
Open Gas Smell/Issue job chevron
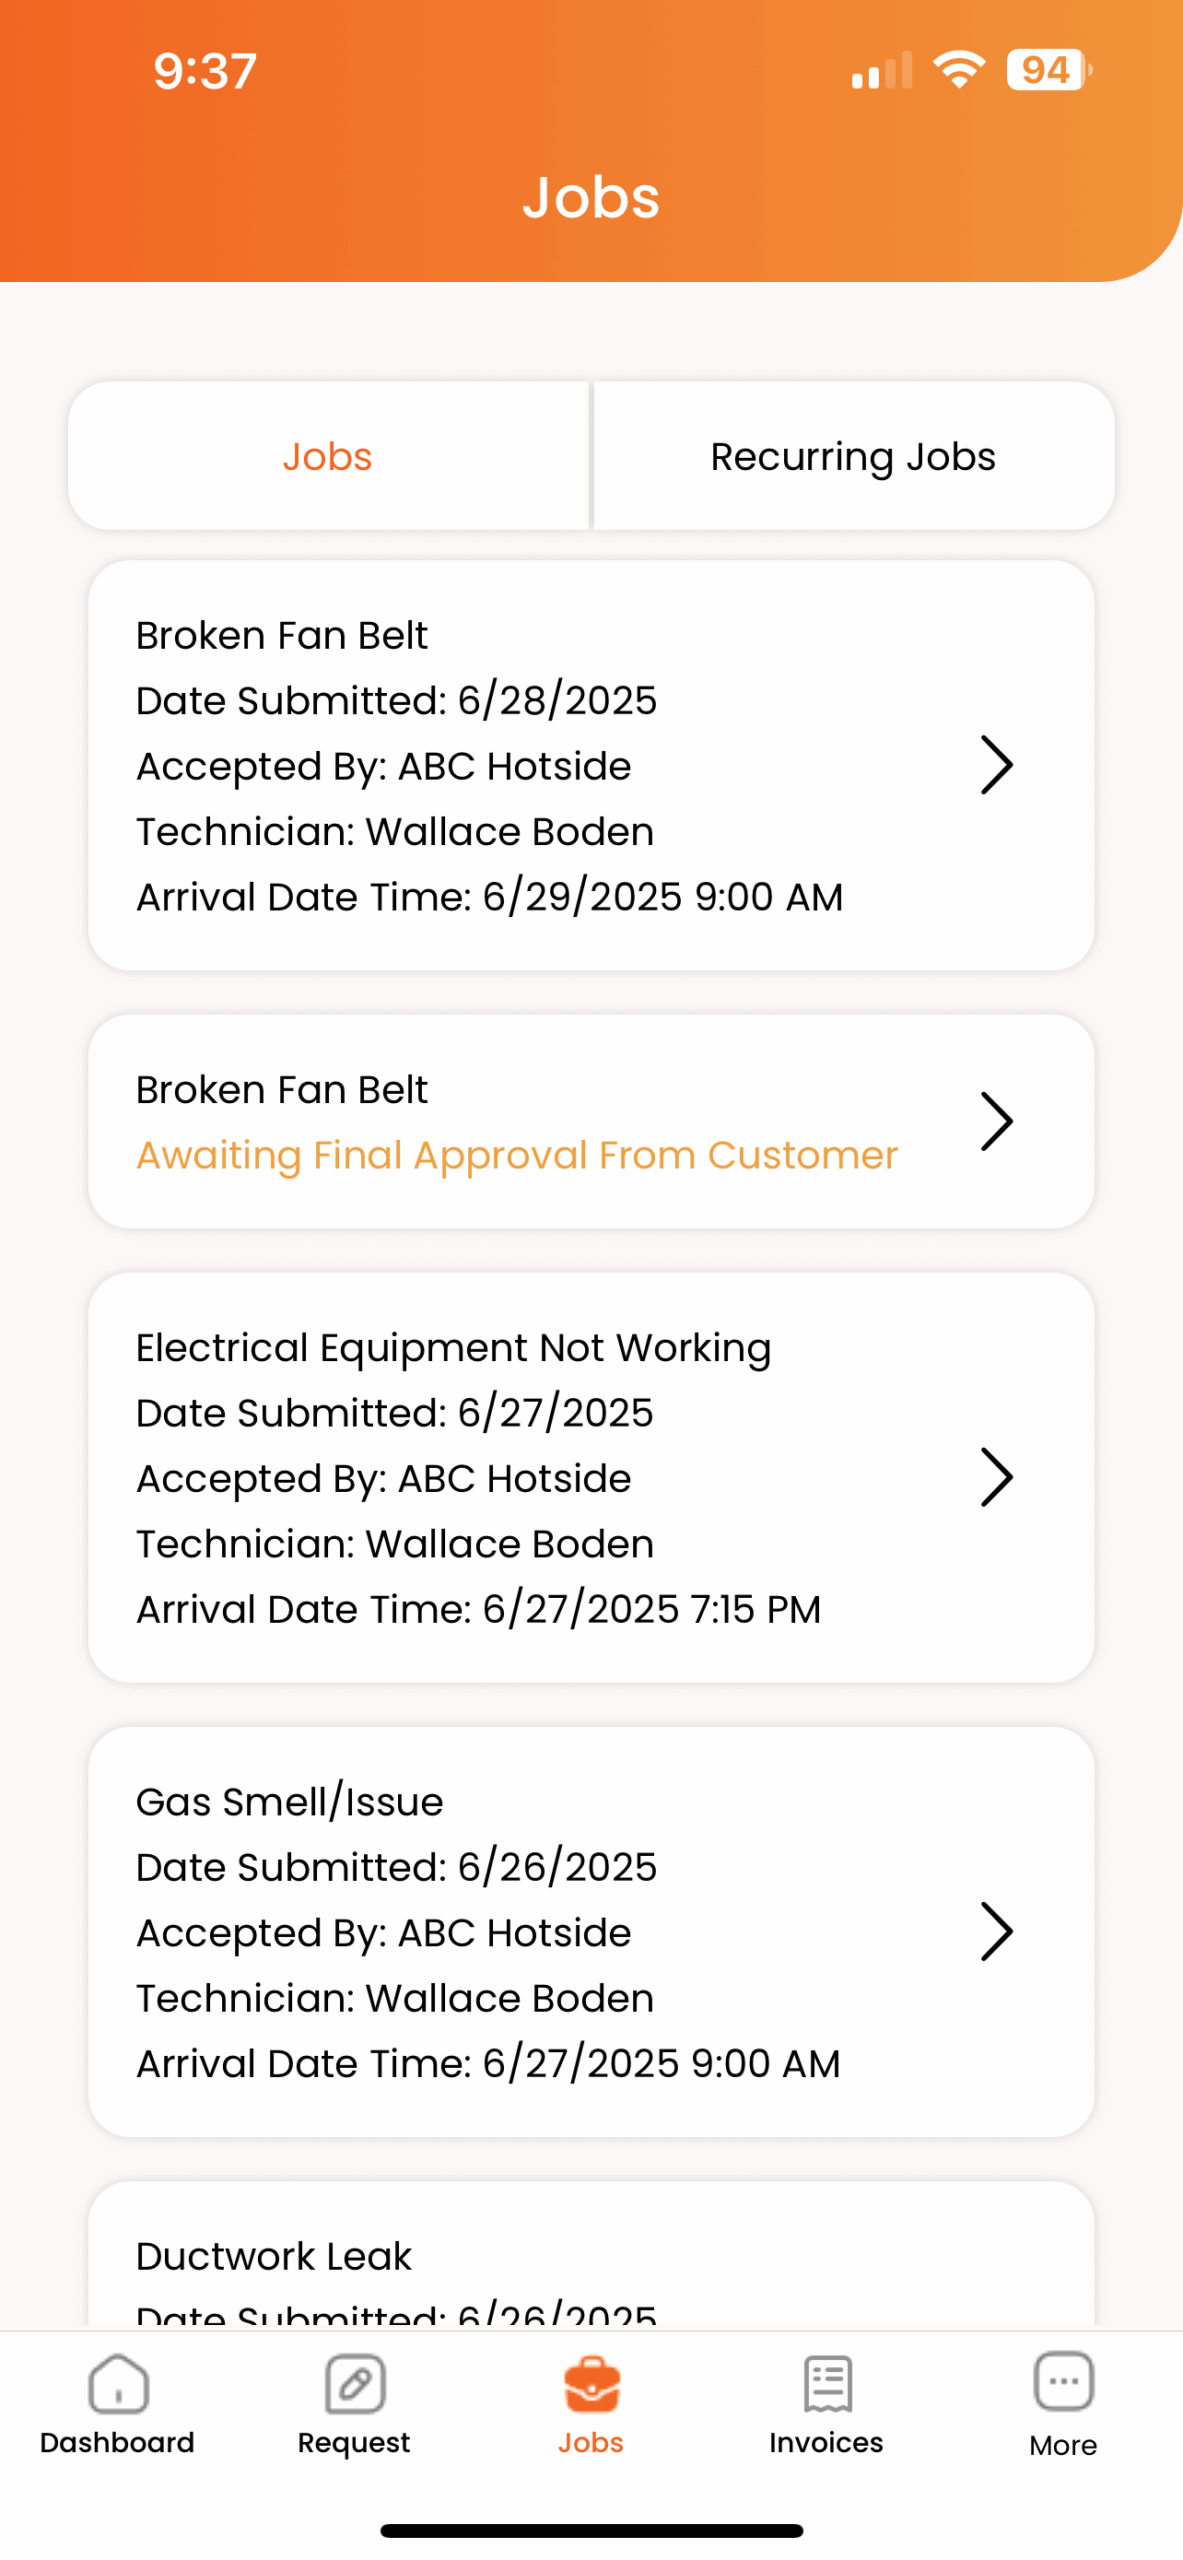coord(996,1931)
